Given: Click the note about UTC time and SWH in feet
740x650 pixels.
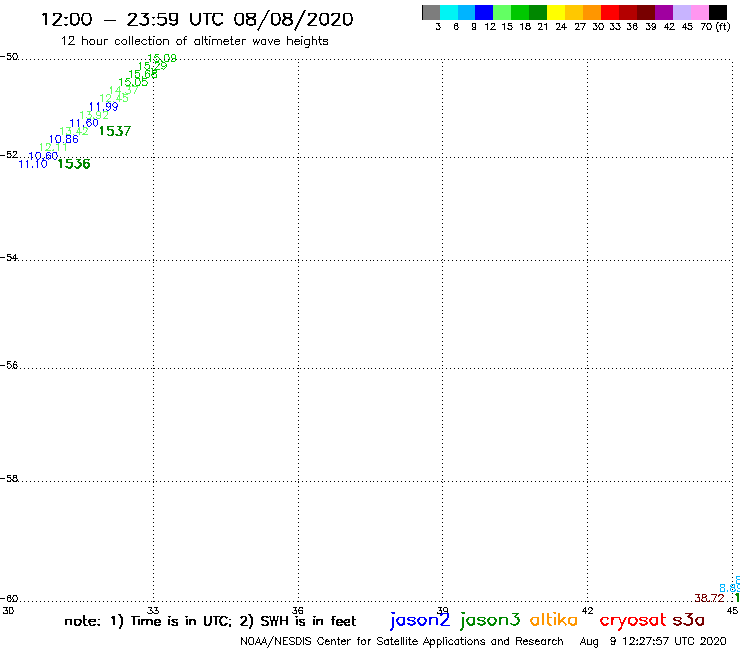Looking at the screenshot, I should point(210,621).
